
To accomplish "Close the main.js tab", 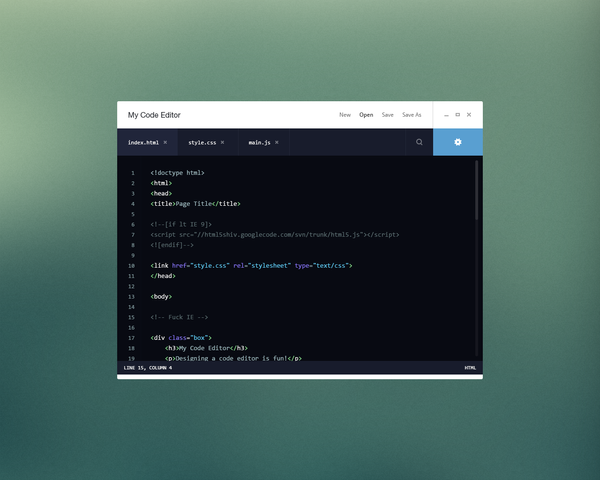I will [277, 142].
